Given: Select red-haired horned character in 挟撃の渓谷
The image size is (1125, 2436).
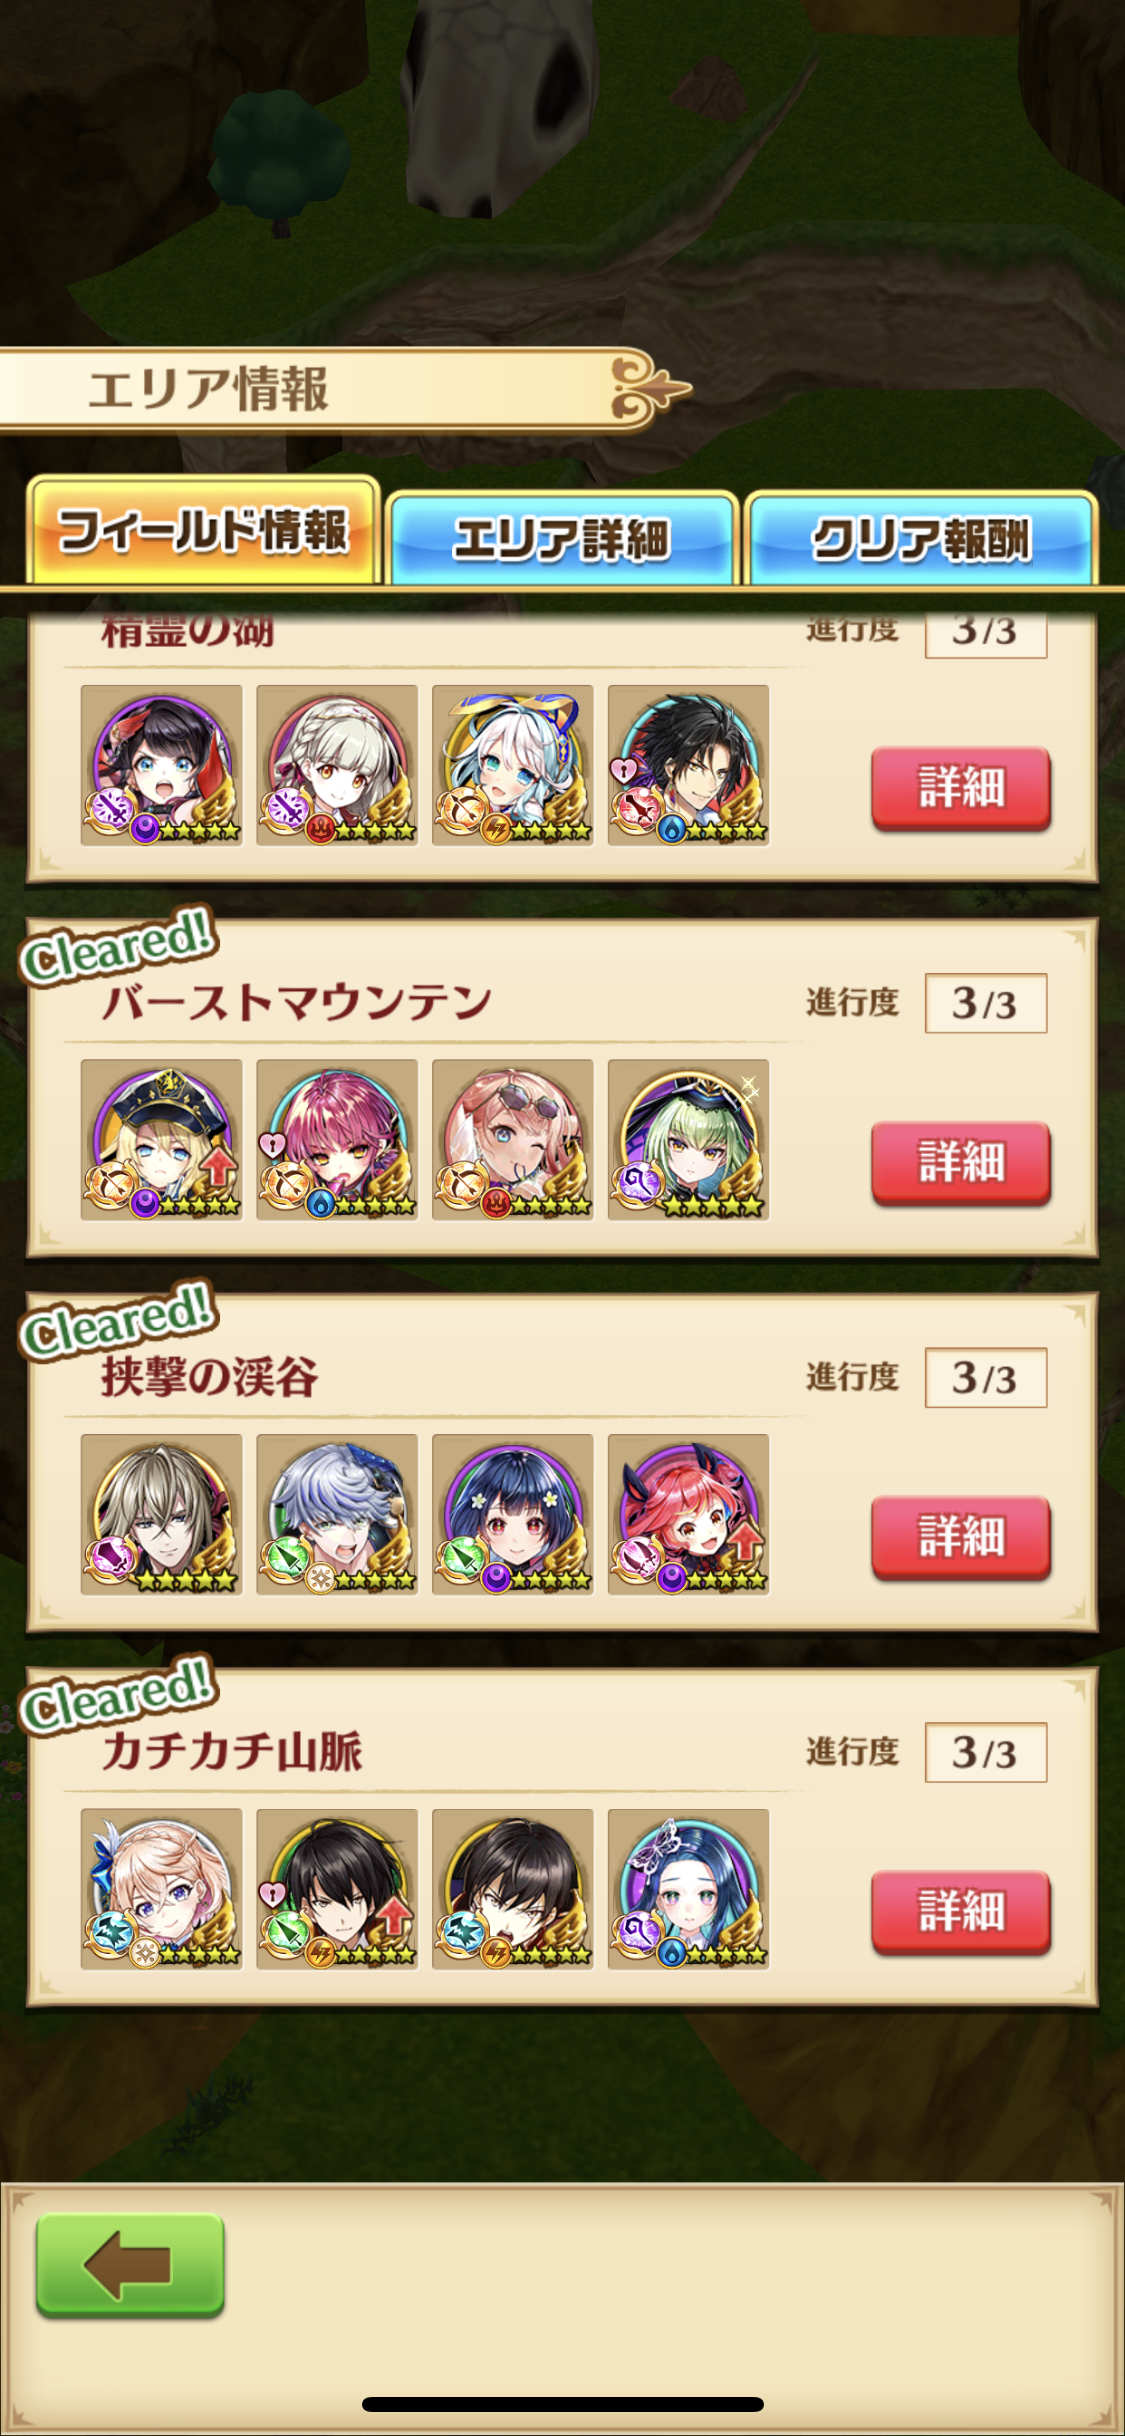Looking at the screenshot, I should click(x=689, y=1514).
